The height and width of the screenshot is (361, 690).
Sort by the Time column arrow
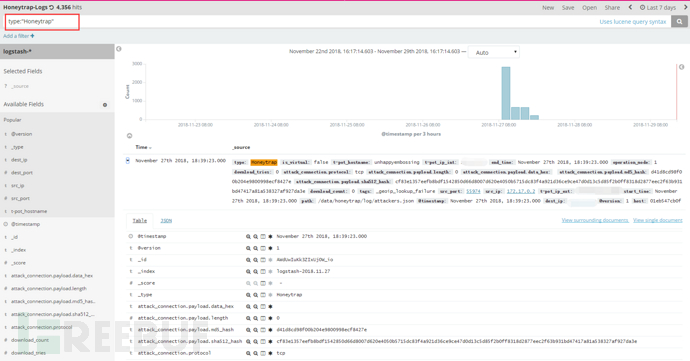[x=150, y=147]
